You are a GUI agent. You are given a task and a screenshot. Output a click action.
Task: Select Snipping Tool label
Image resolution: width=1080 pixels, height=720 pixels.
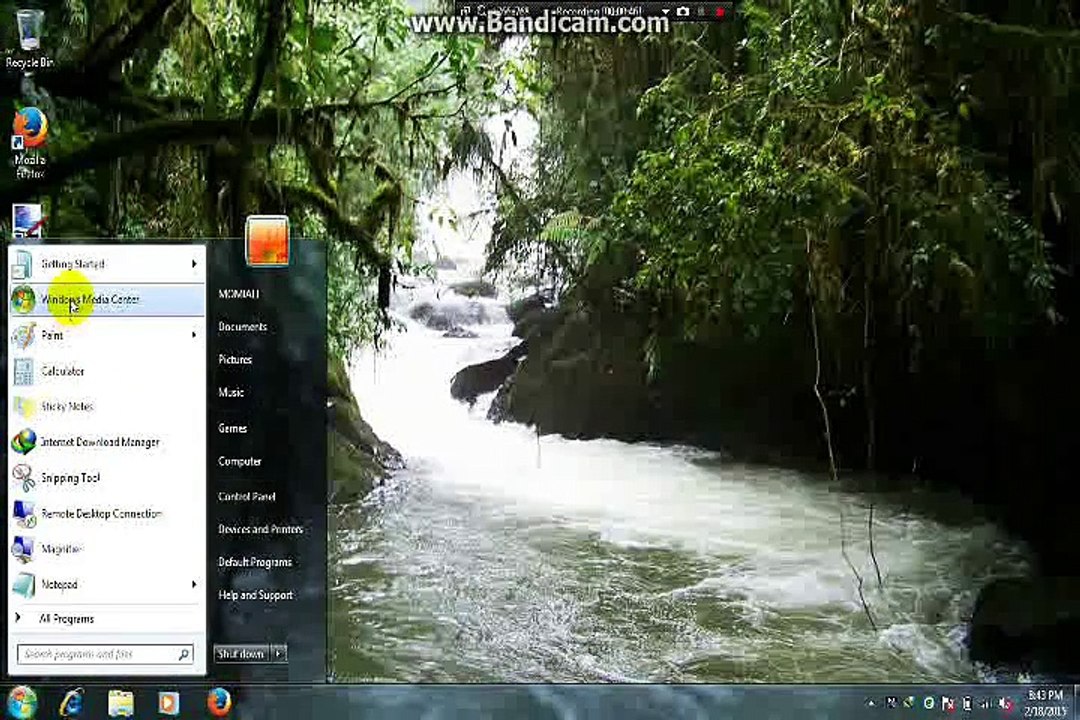point(70,478)
